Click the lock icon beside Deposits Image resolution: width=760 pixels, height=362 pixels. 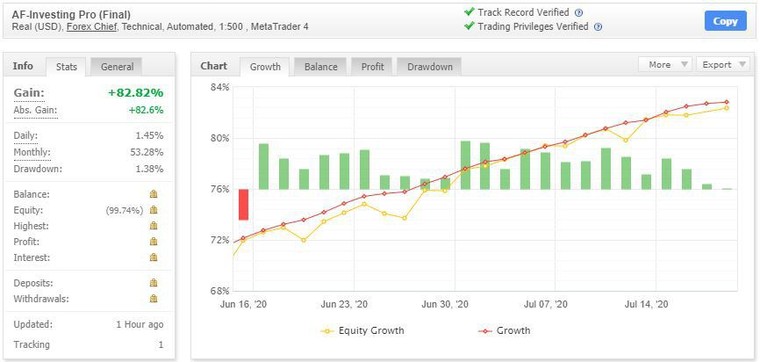[154, 283]
